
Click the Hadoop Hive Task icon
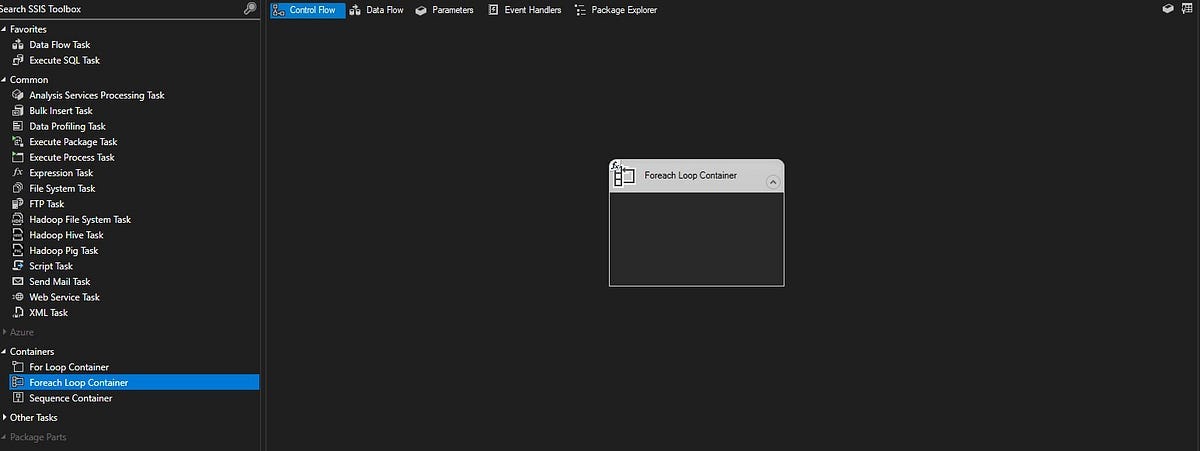pyautogui.click(x=18, y=235)
